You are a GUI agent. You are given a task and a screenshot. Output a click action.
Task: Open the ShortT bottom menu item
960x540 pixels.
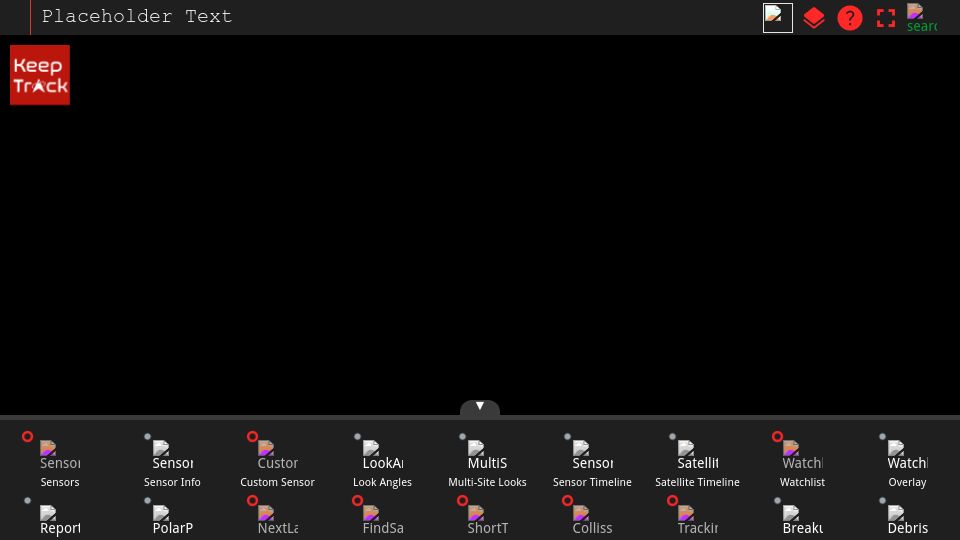pyautogui.click(x=487, y=519)
